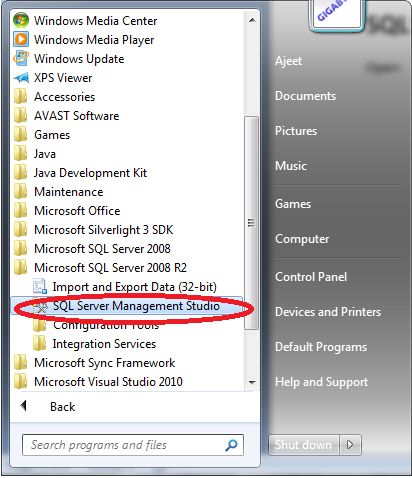Open Control Panel from right pane

pyautogui.click(x=311, y=277)
